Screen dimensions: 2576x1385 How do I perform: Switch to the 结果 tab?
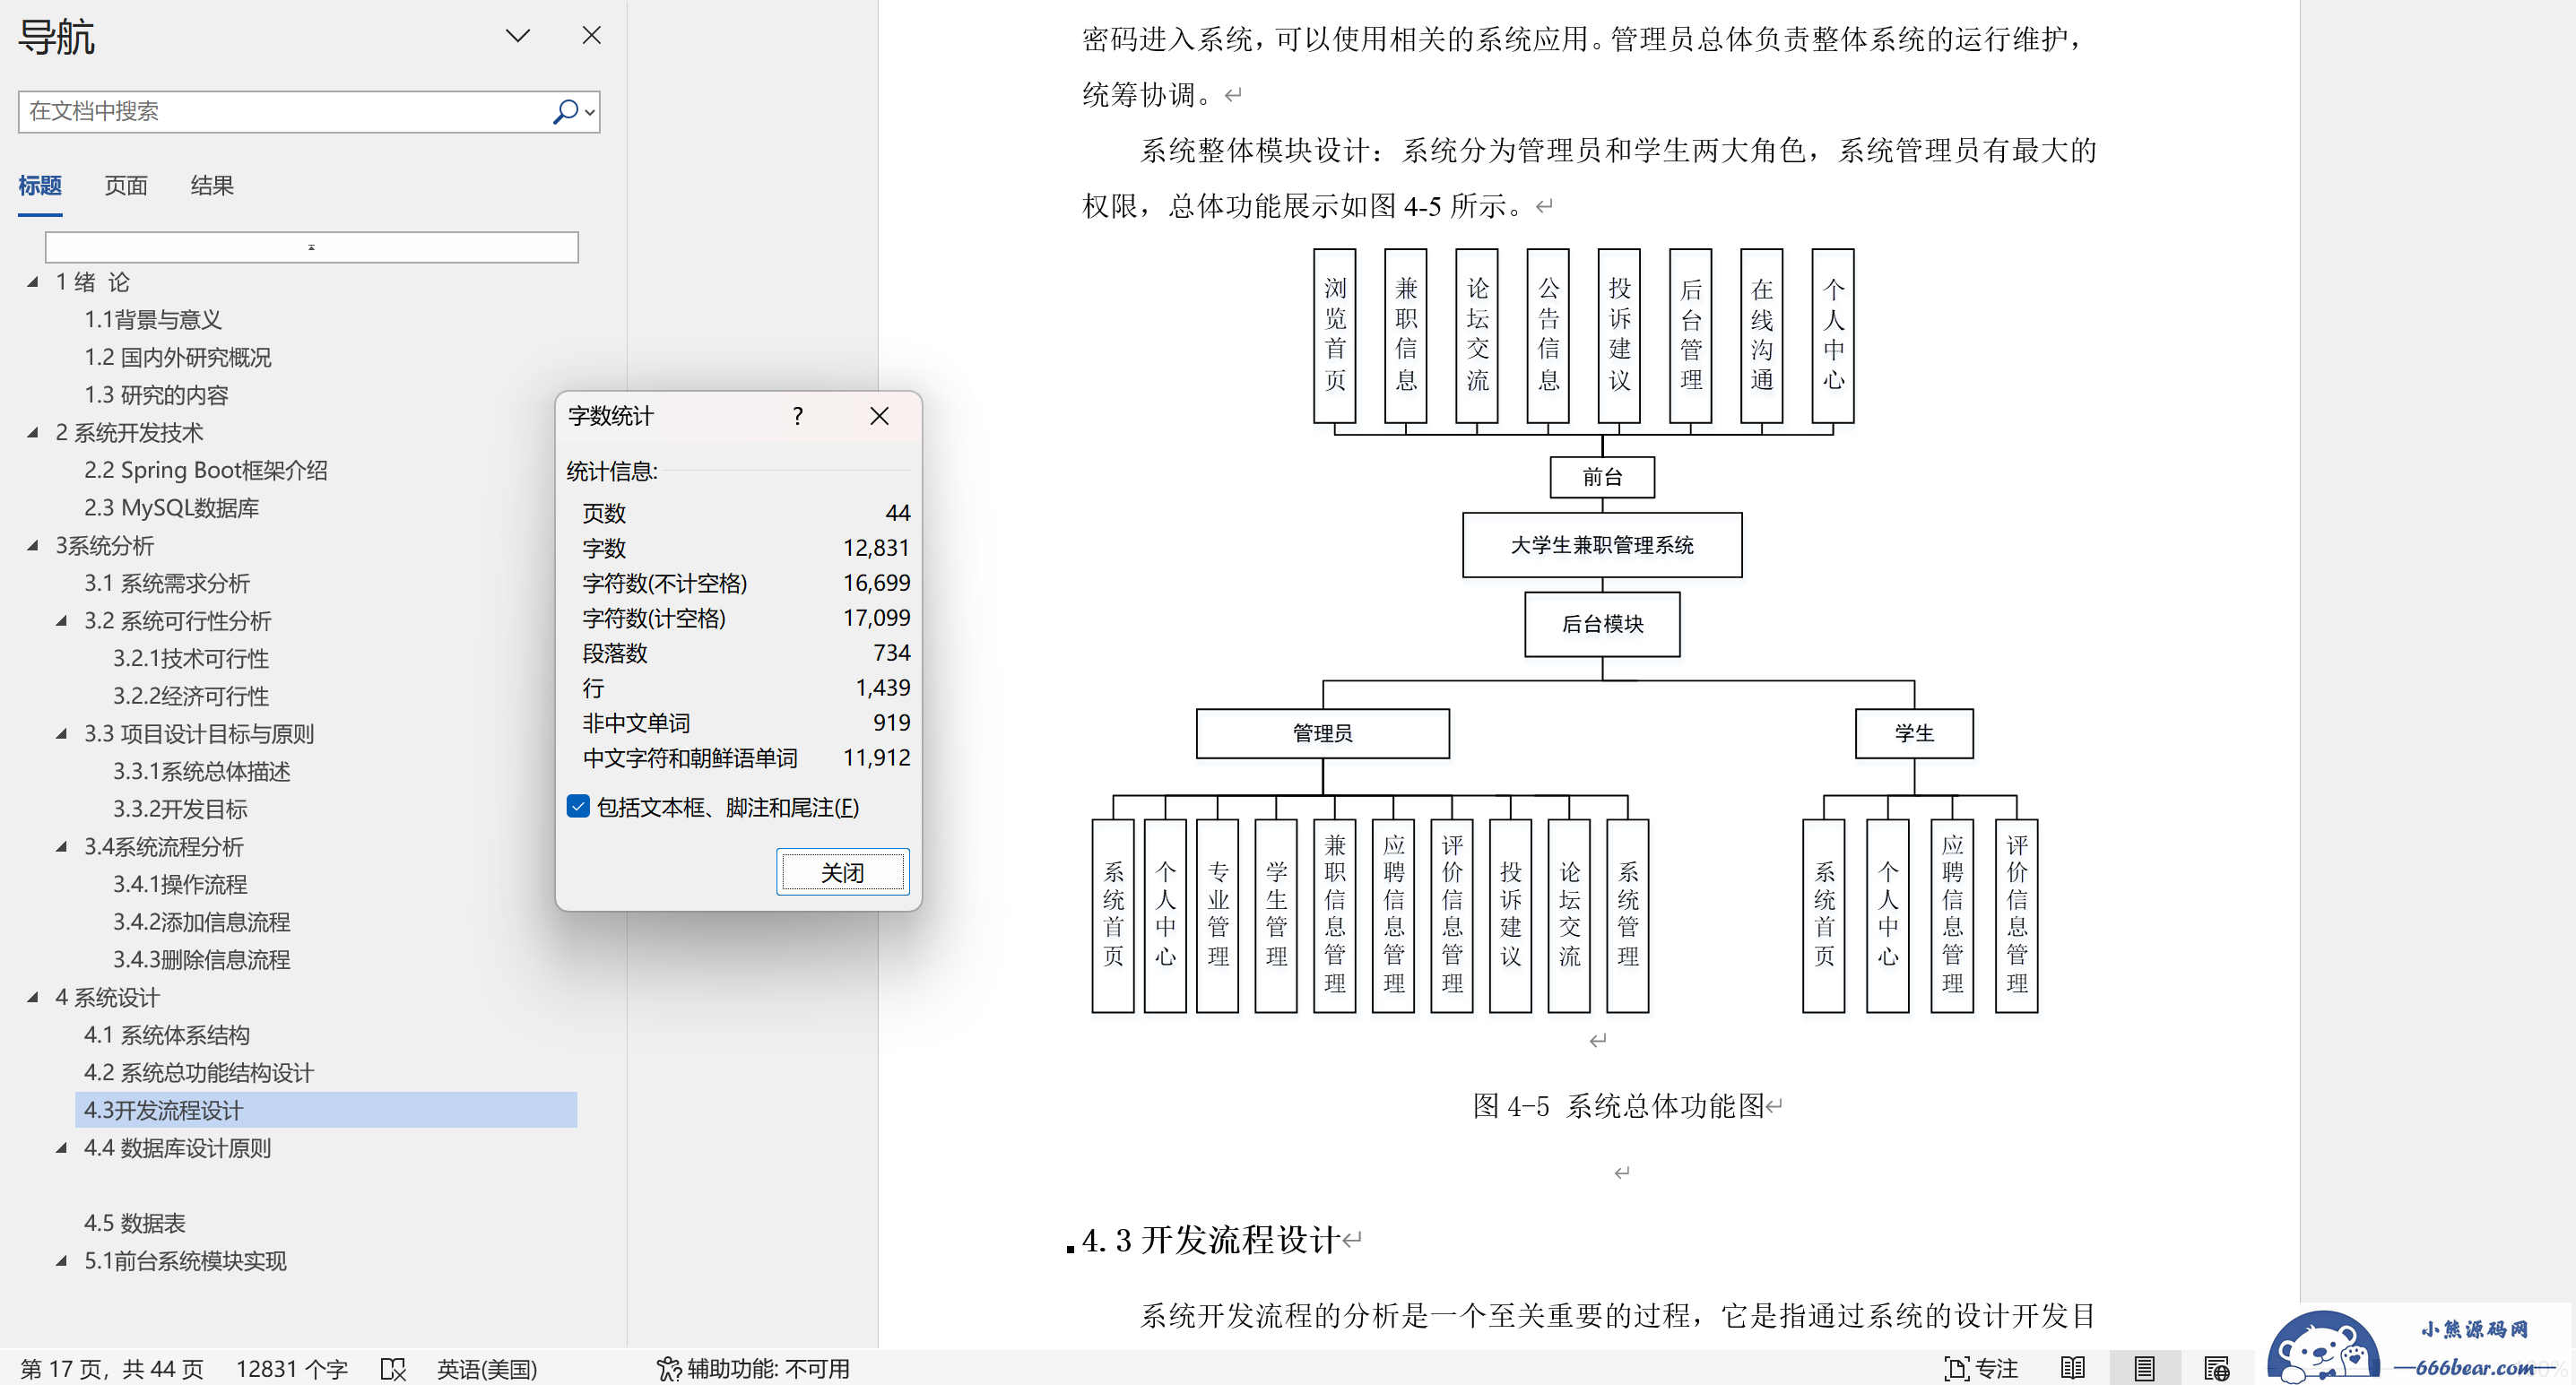coord(212,185)
